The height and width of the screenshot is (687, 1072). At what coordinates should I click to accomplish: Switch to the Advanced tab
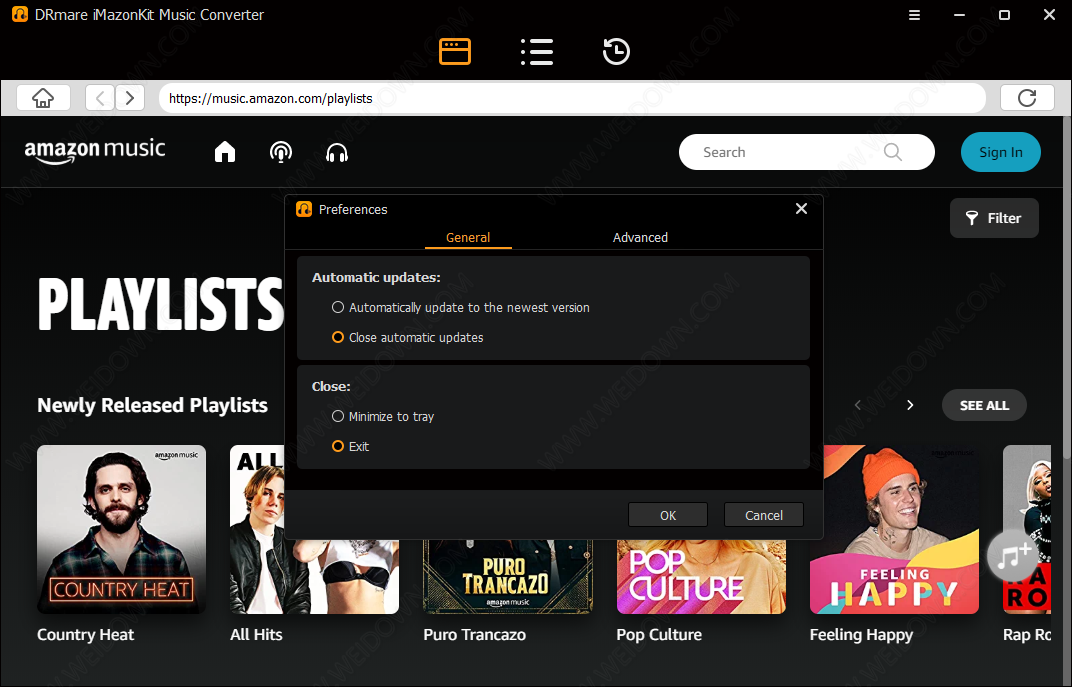click(x=640, y=237)
